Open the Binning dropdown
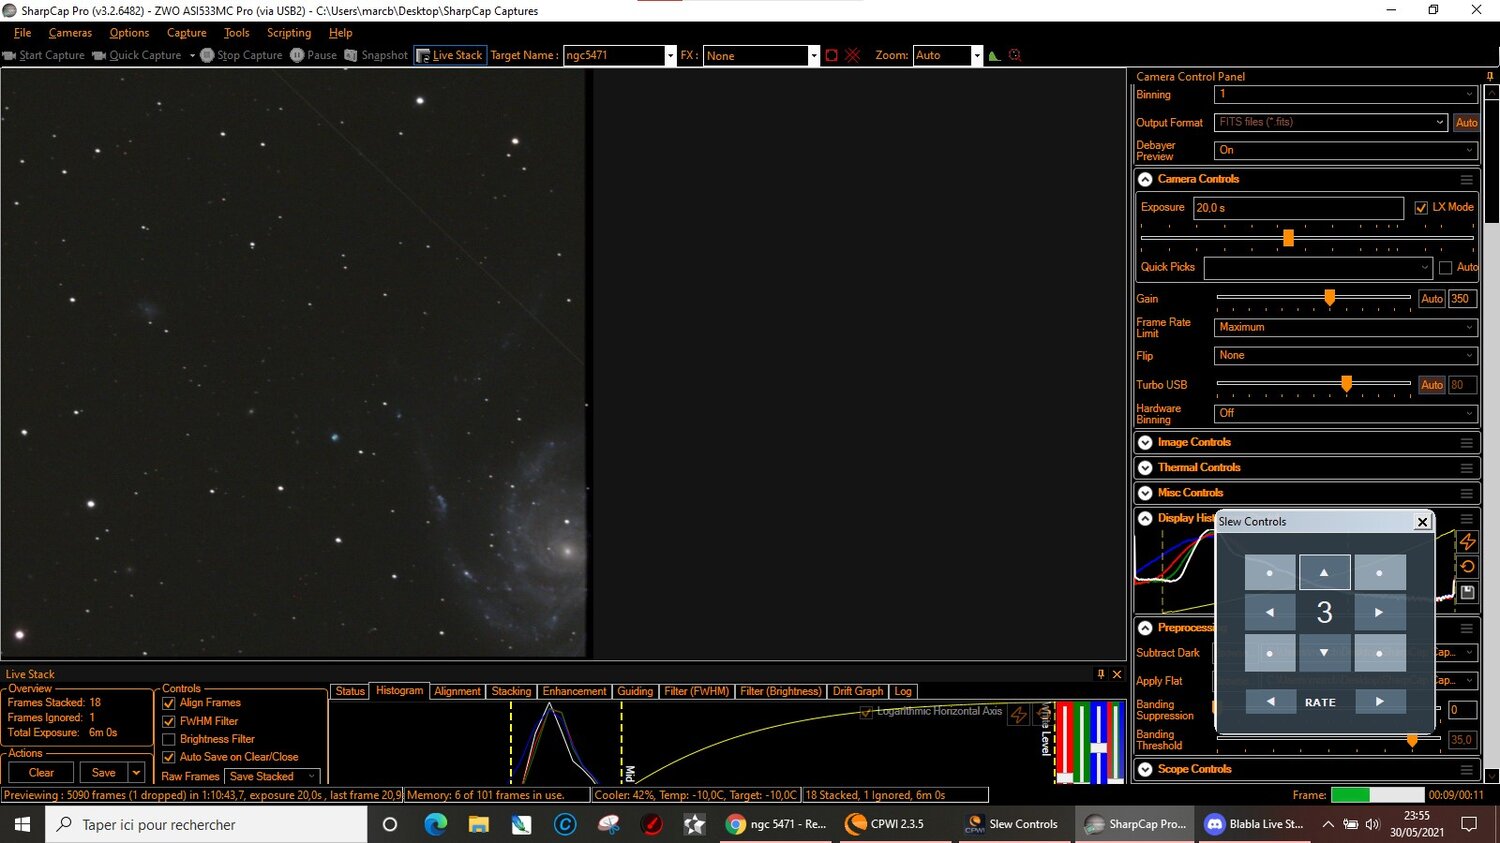 (1345, 94)
